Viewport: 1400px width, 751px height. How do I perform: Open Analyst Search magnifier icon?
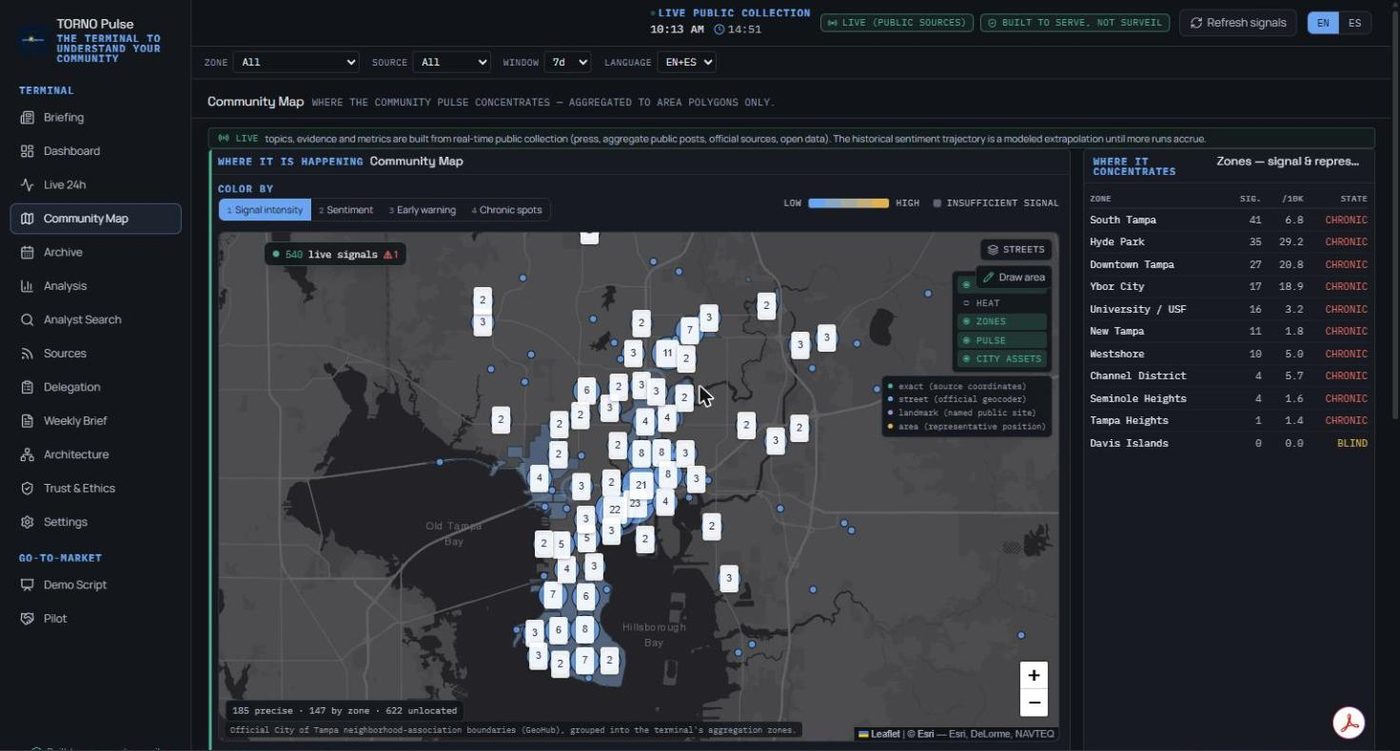click(27, 320)
